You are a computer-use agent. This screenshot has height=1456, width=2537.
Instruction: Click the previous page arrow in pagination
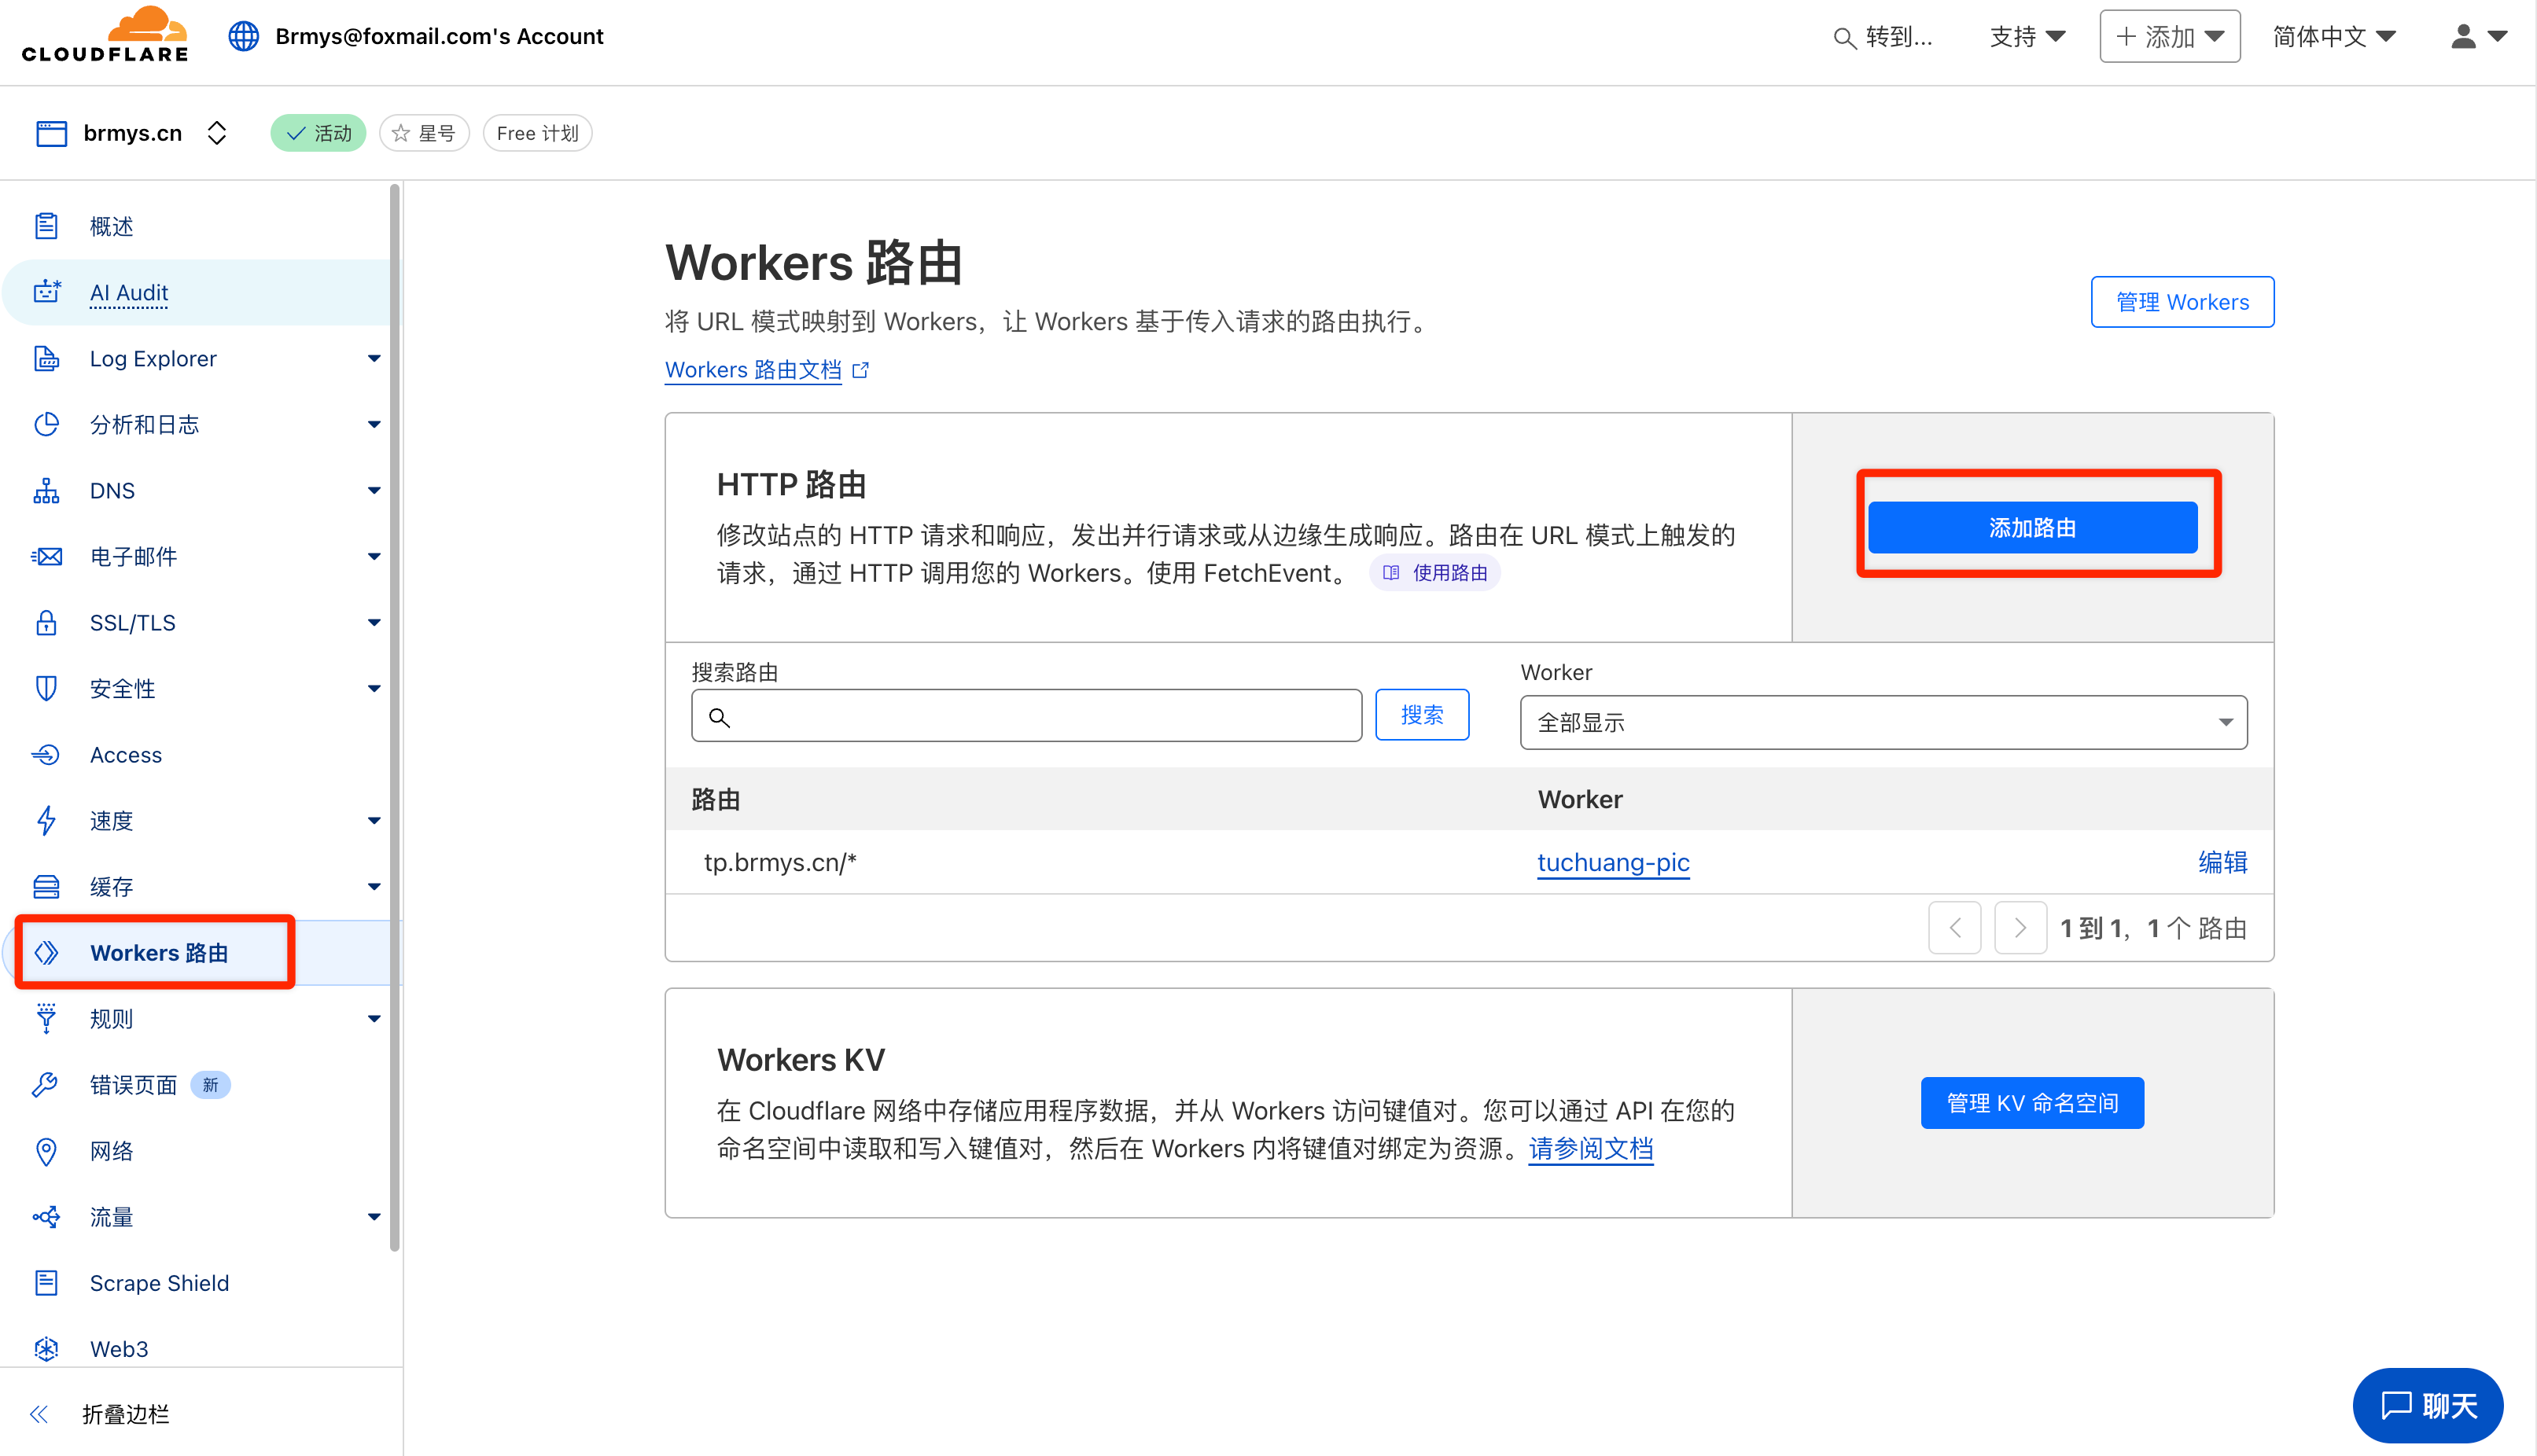[x=1955, y=928]
